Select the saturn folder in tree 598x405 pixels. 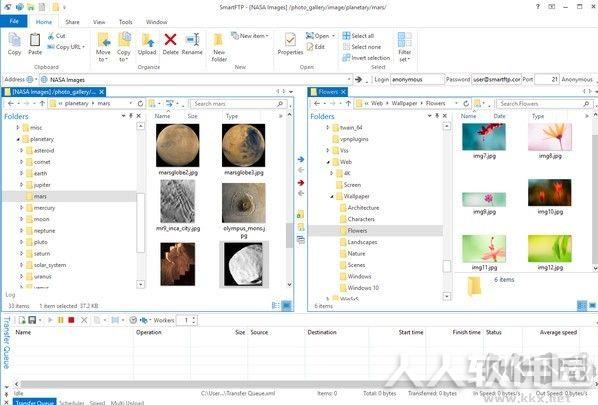[42, 254]
